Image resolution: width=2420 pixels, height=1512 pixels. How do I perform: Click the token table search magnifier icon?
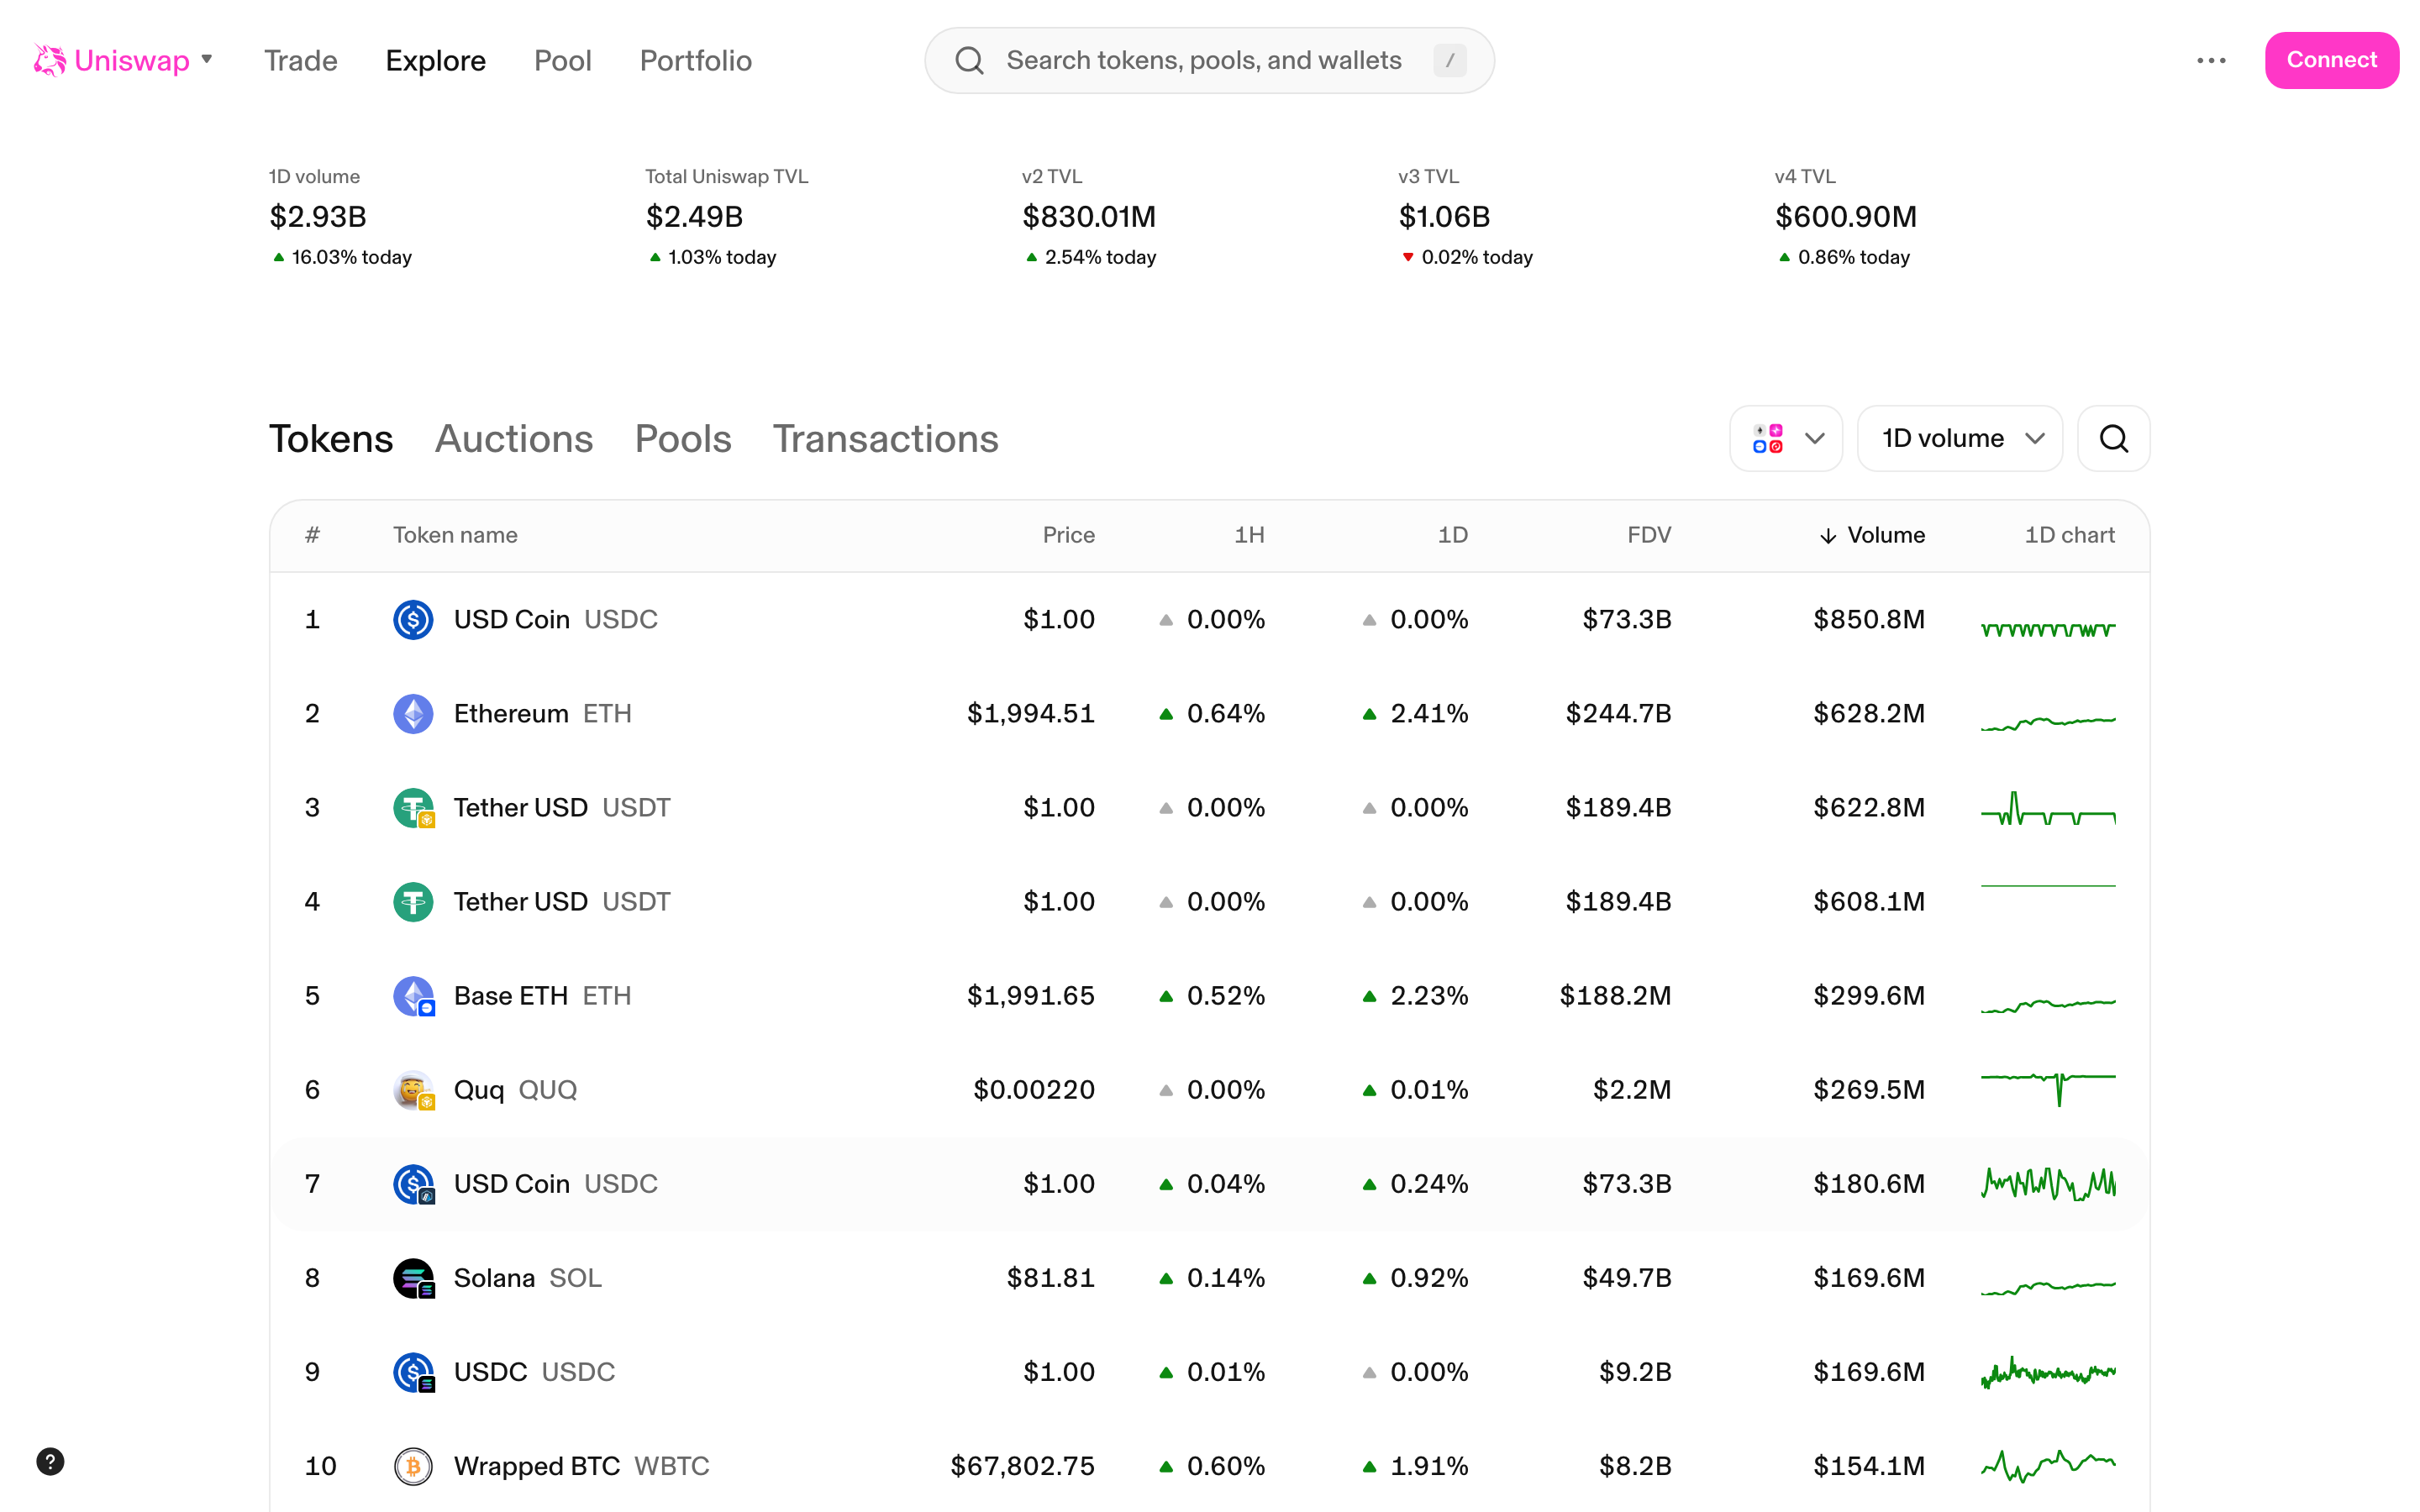coord(2113,438)
